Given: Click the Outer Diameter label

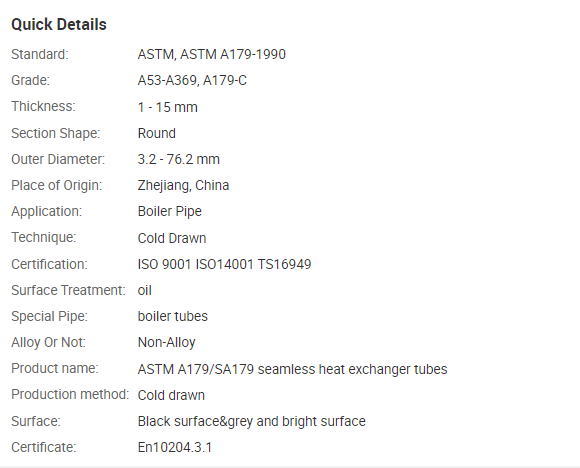Looking at the screenshot, I should pyautogui.click(x=58, y=159).
